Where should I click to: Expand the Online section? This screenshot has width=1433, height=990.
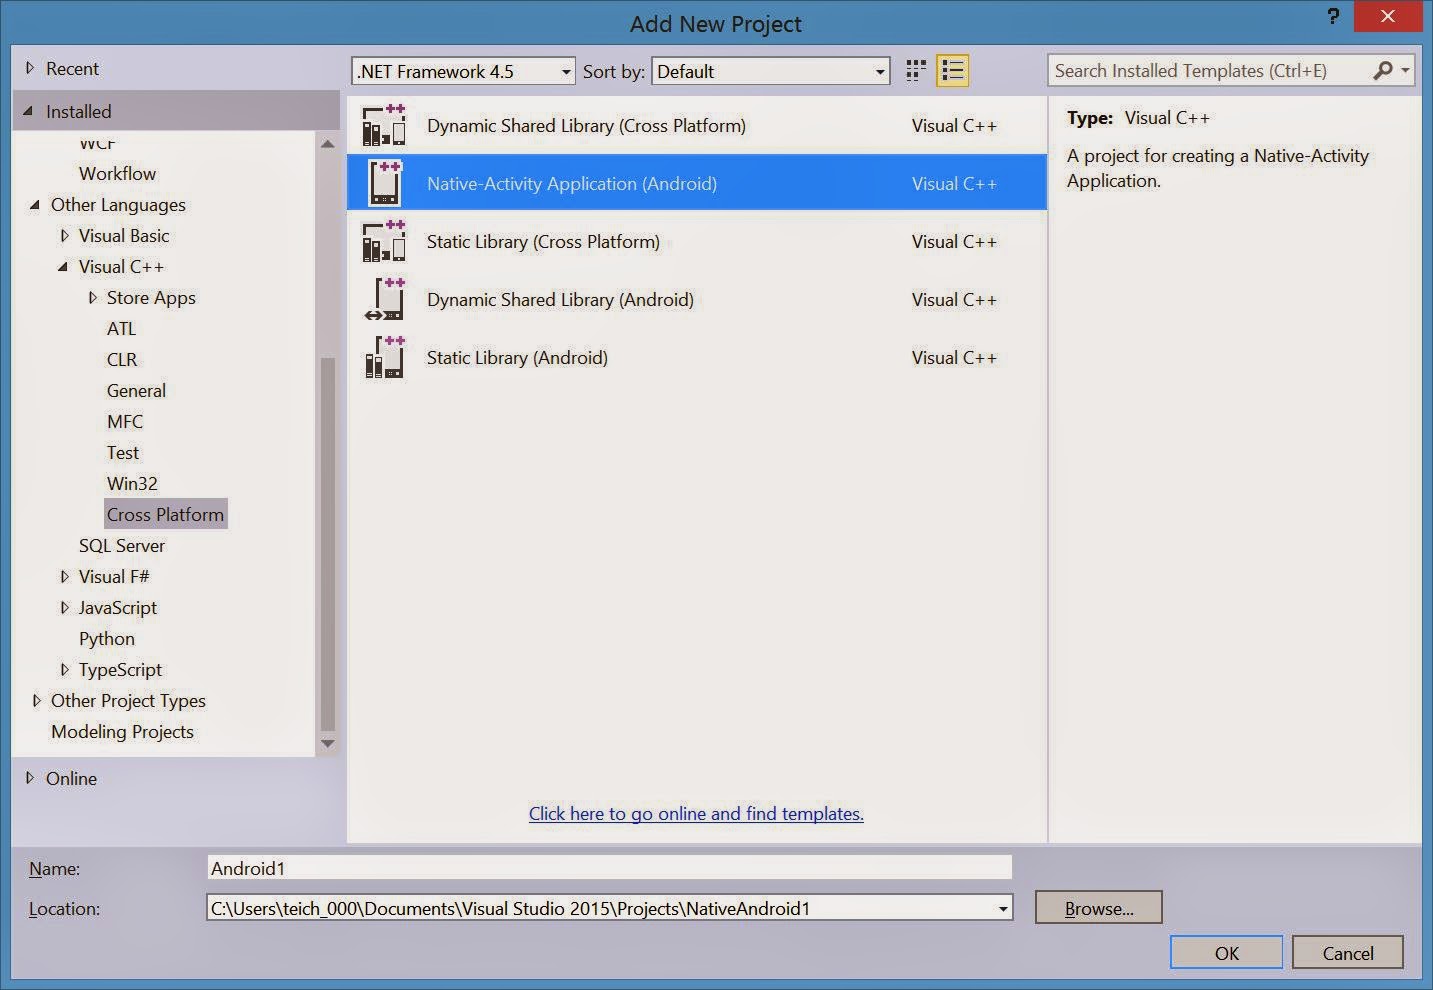click(x=30, y=778)
